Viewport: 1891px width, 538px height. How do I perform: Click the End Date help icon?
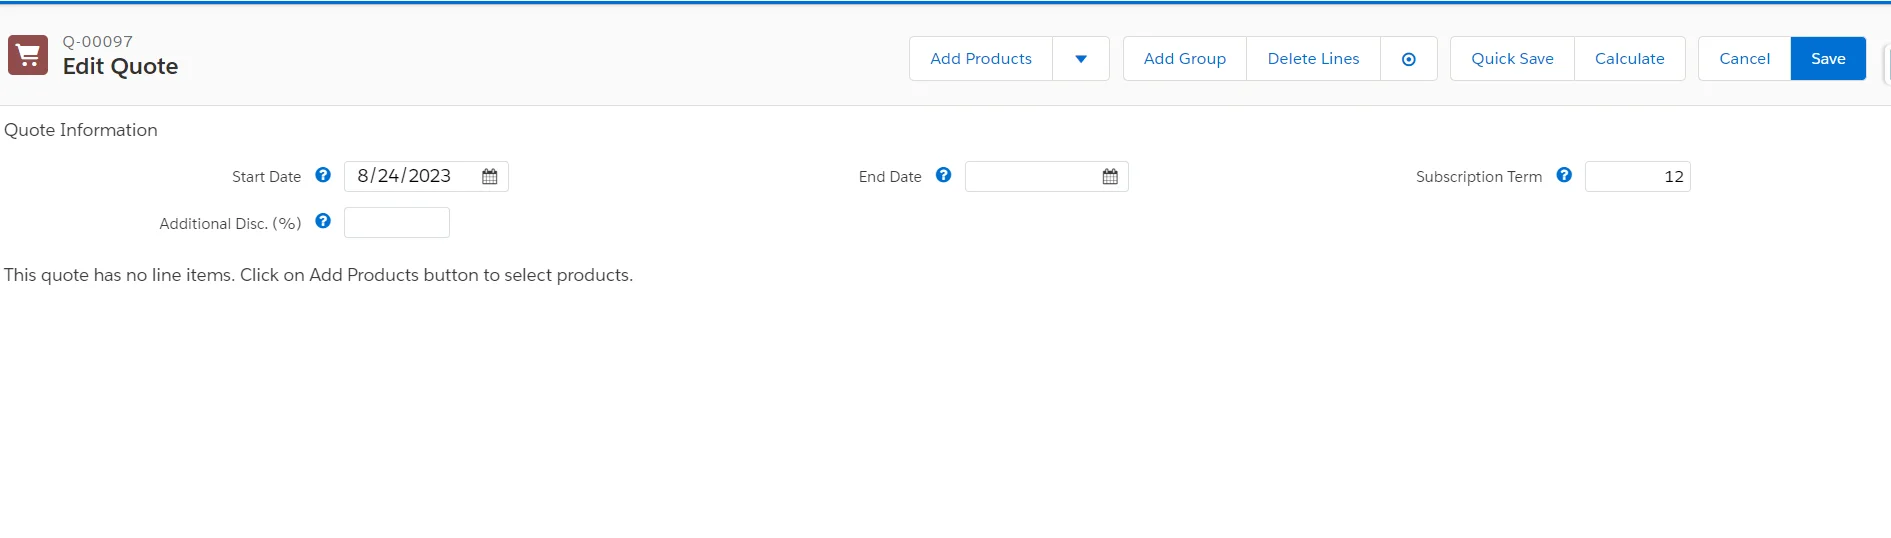tap(943, 175)
